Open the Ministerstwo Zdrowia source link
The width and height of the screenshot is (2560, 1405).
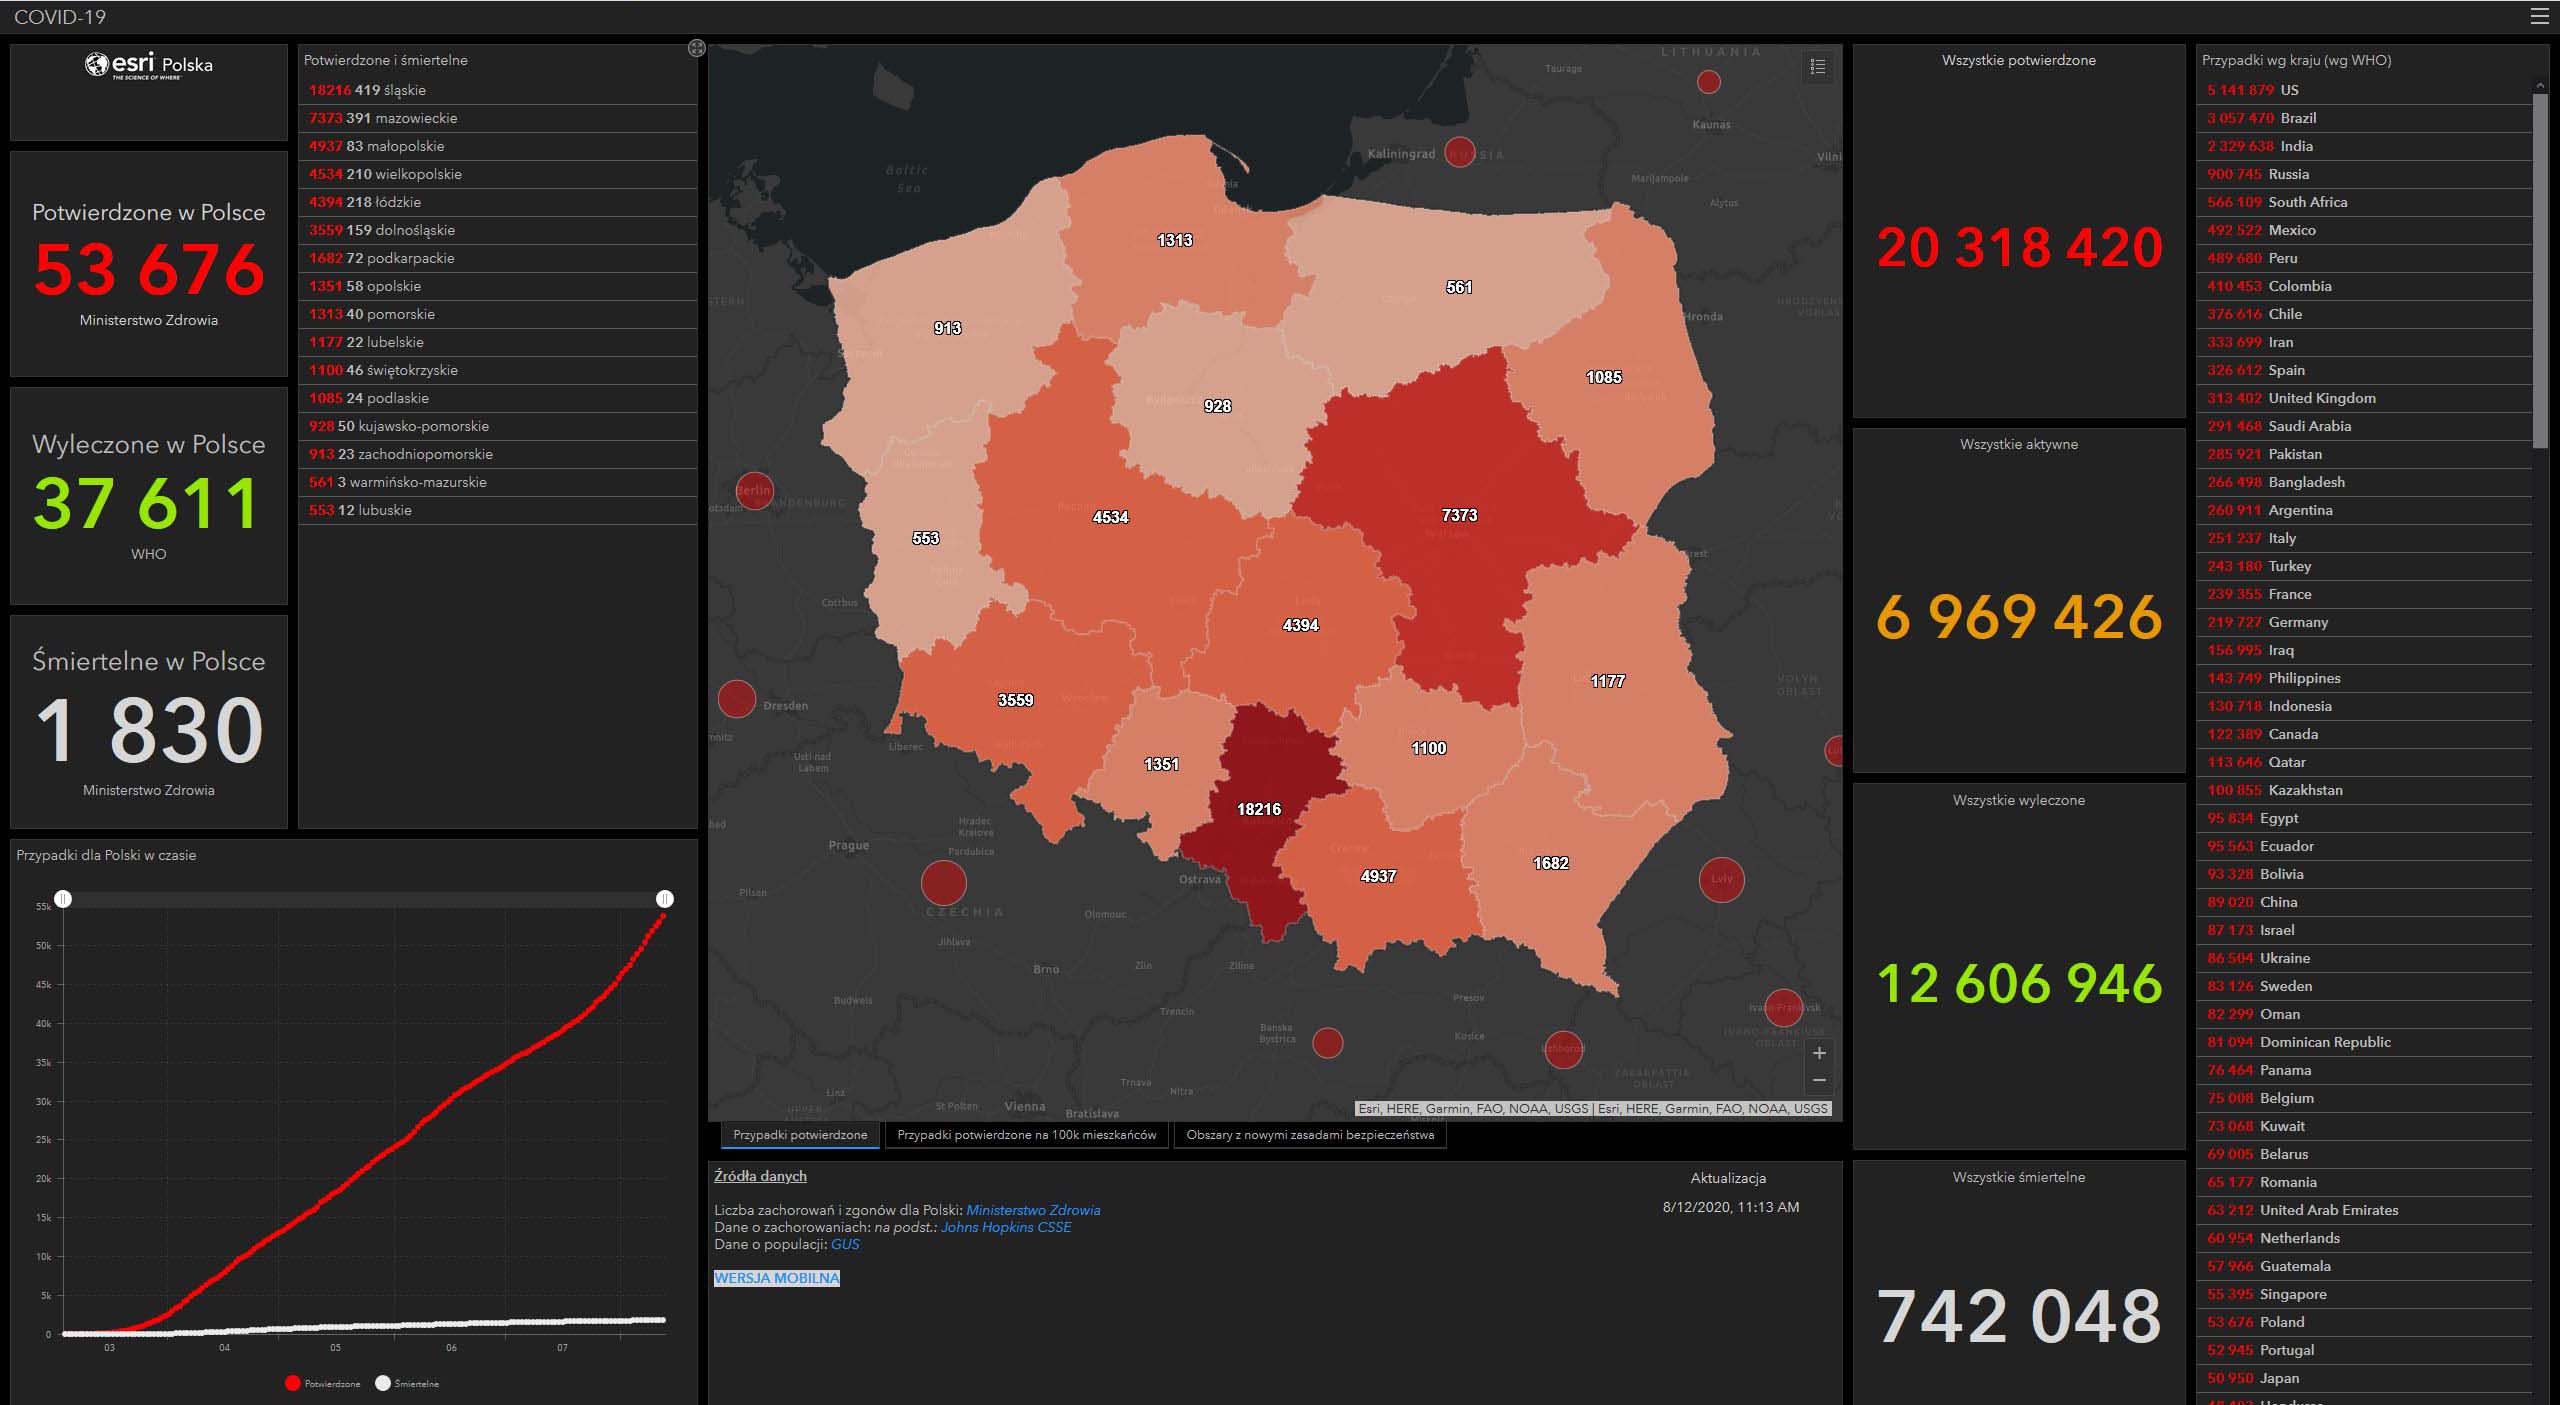[1033, 1210]
